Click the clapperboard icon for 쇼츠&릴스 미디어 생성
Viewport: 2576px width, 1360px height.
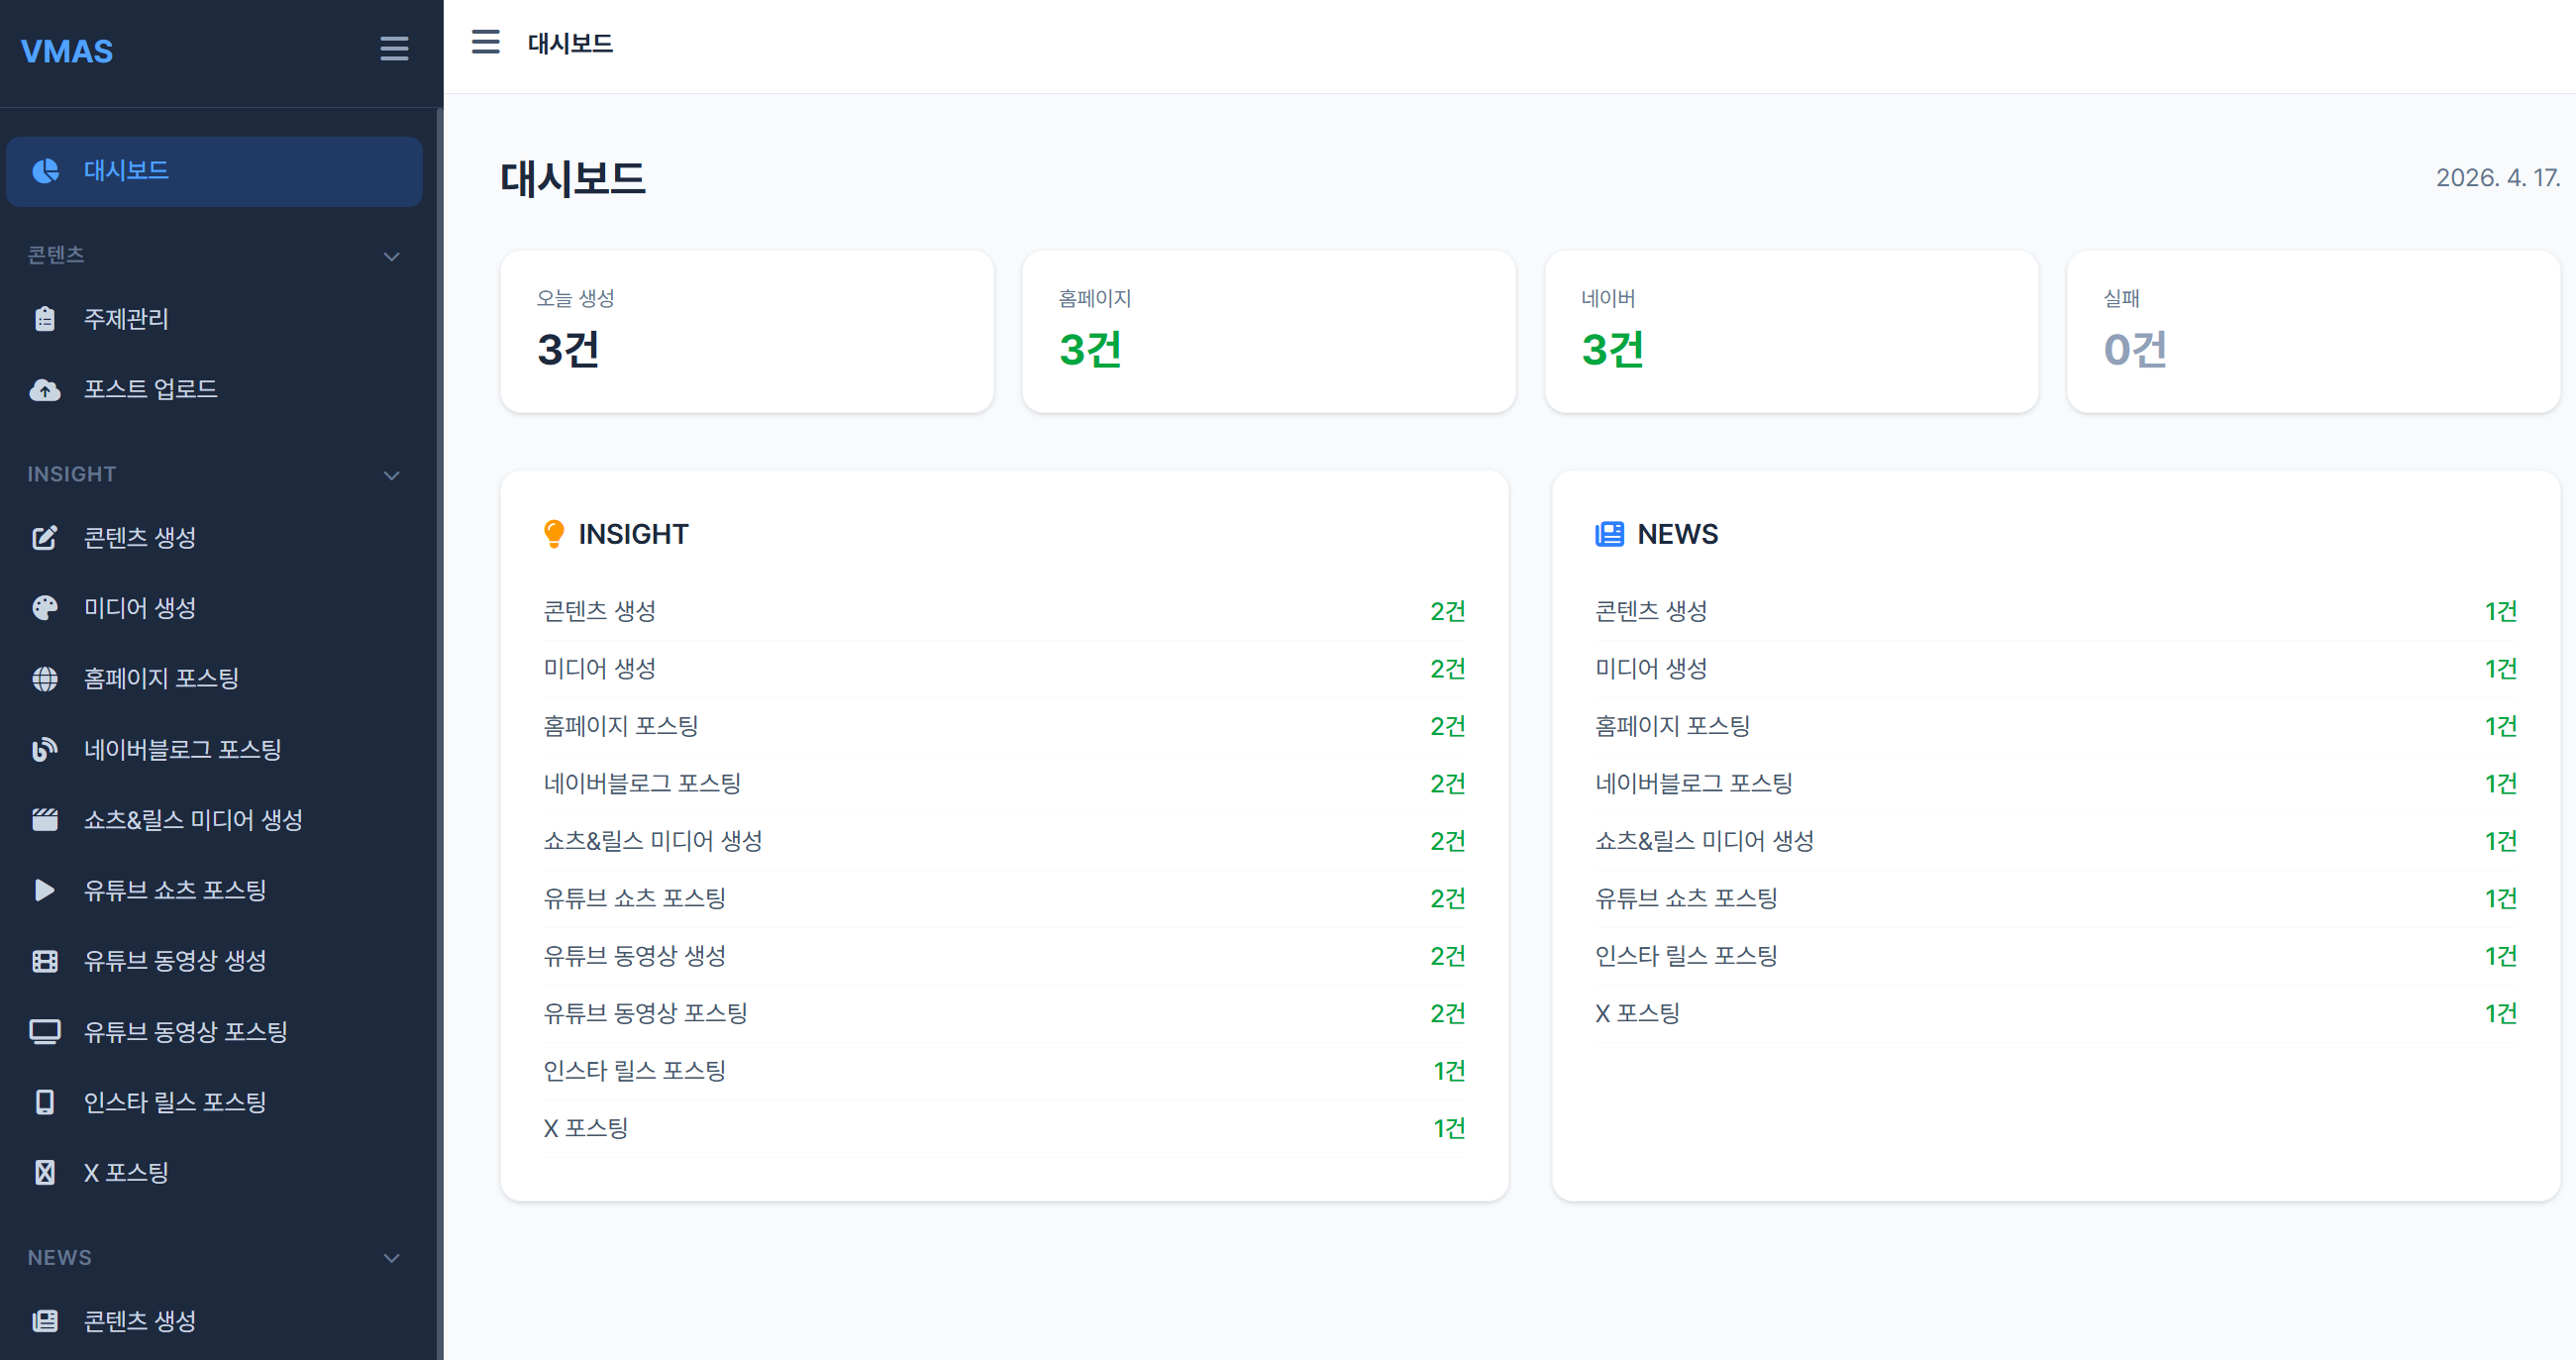(x=45, y=820)
